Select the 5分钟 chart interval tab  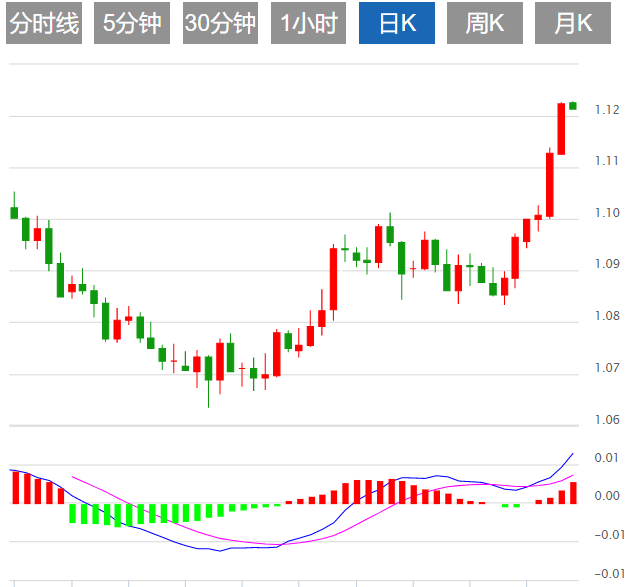click(x=132, y=23)
